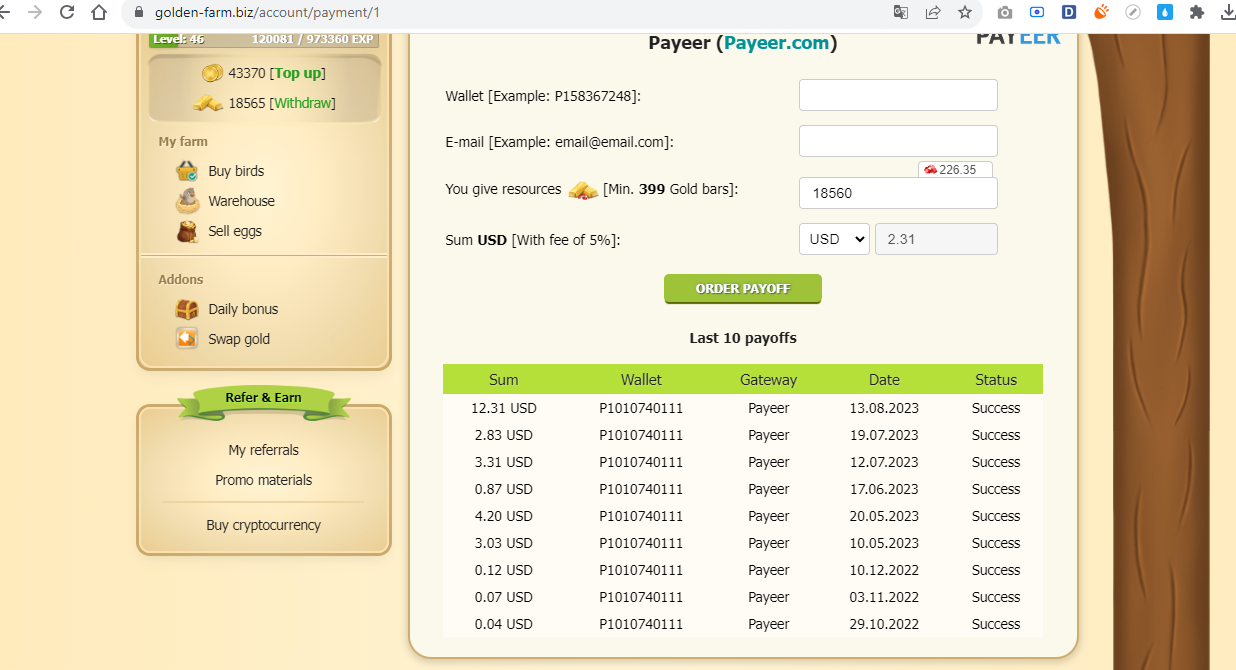Image resolution: width=1236 pixels, height=670 pixels.
Task: Click the Sell eggs sack icon
Action: coord(187,231)
